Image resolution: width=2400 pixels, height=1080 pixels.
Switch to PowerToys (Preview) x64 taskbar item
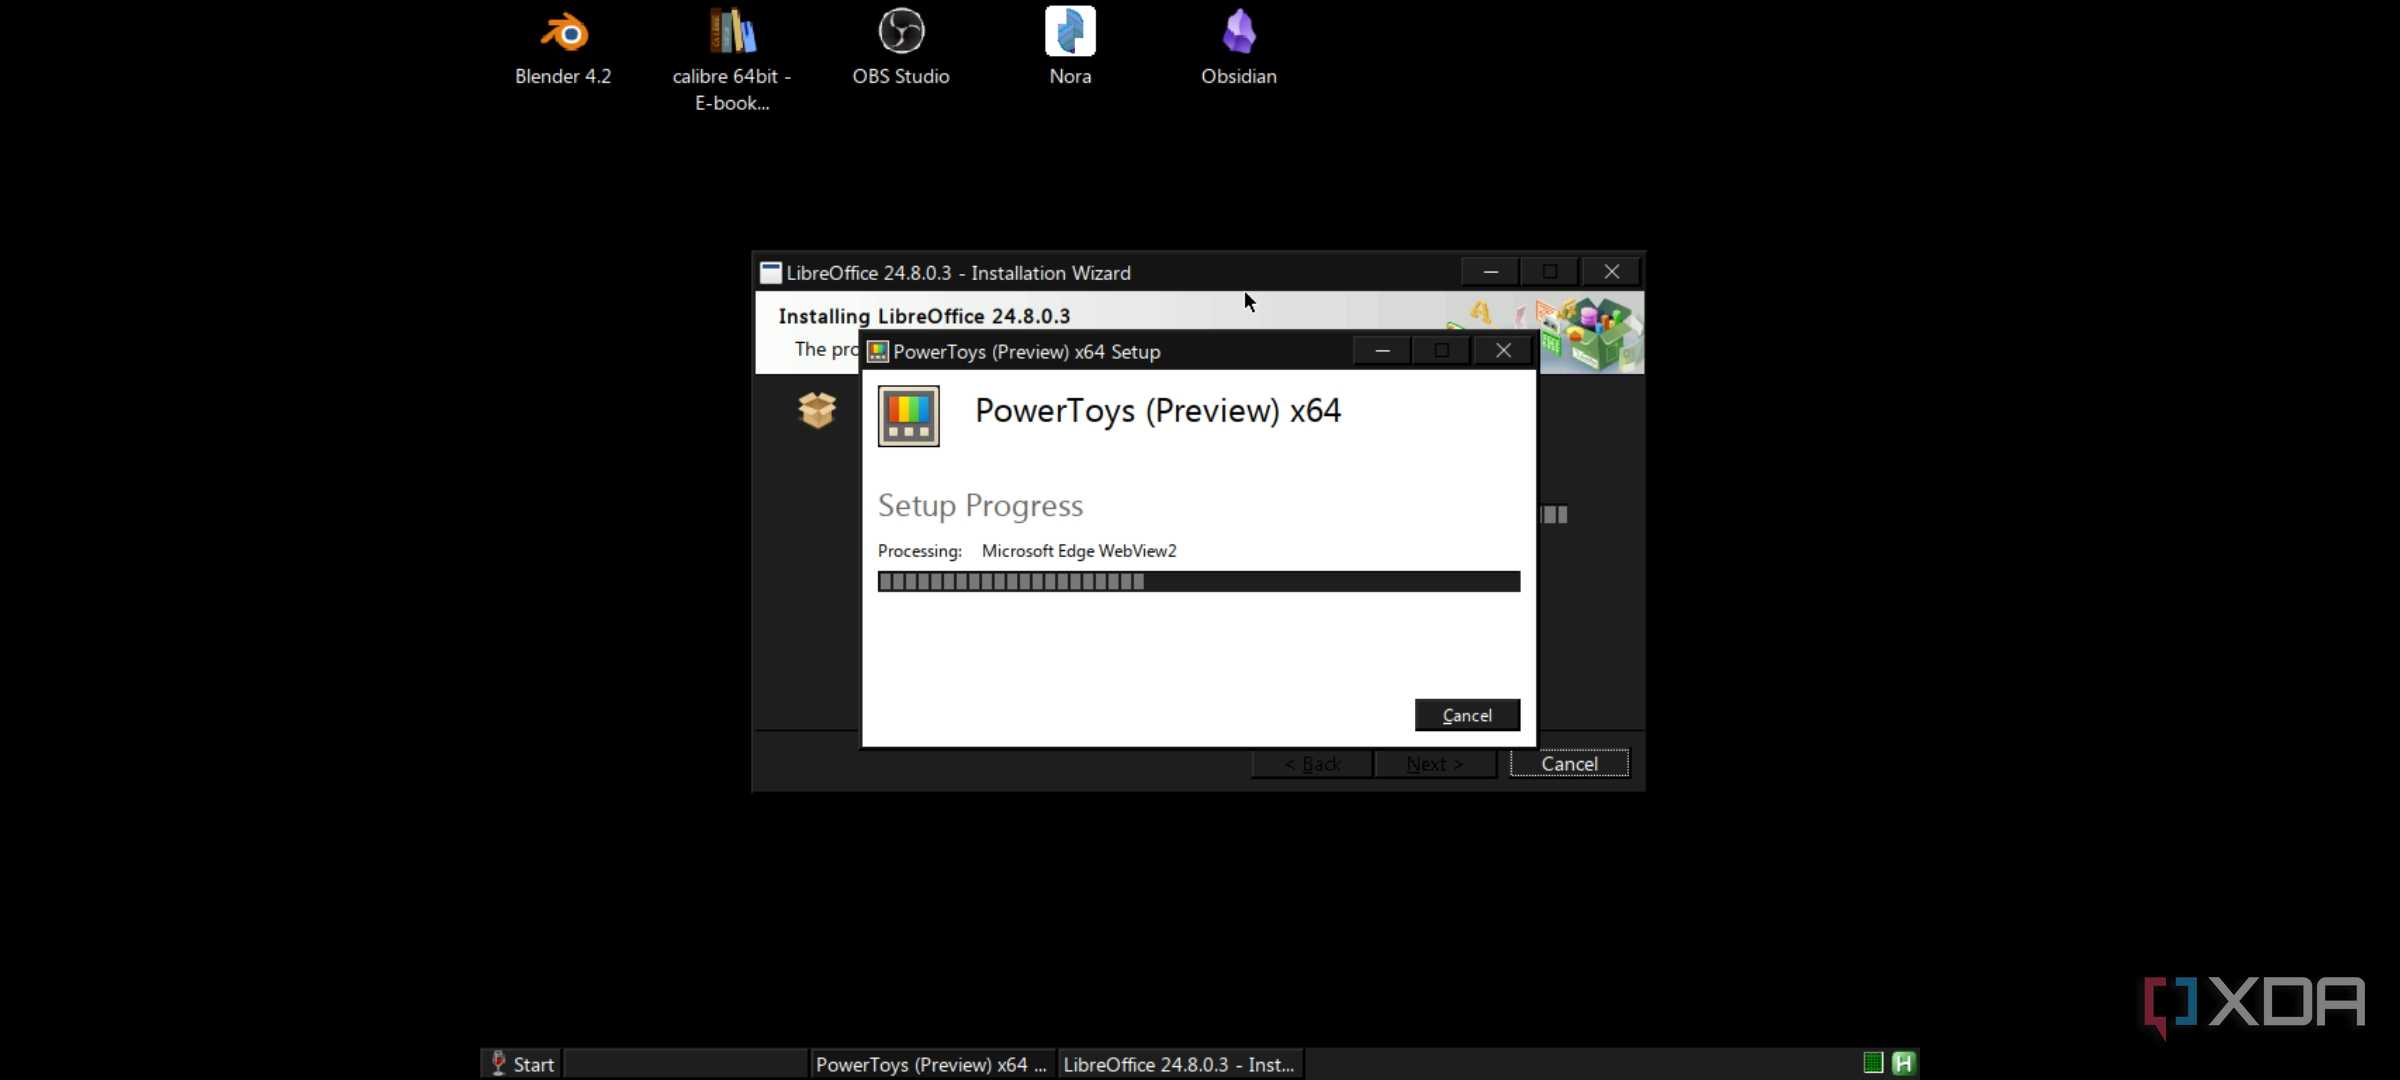(x=931, y=1064)
